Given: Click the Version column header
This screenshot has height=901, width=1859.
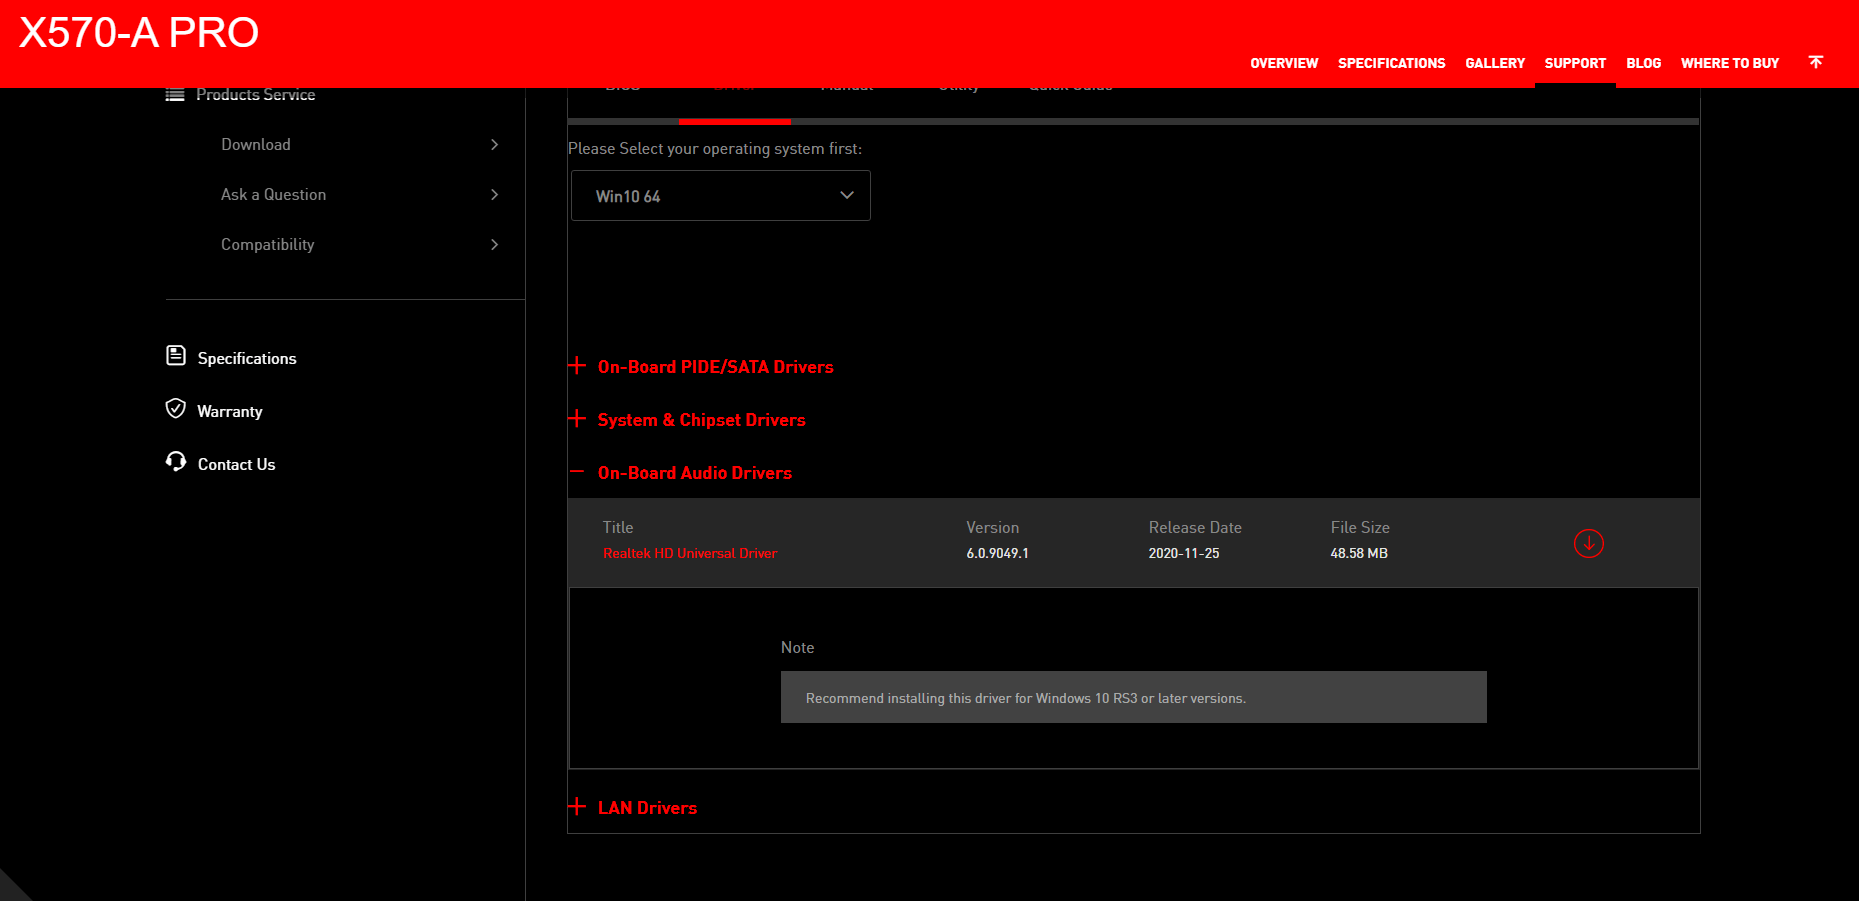Looking at the screenshot, I should 993,528.
